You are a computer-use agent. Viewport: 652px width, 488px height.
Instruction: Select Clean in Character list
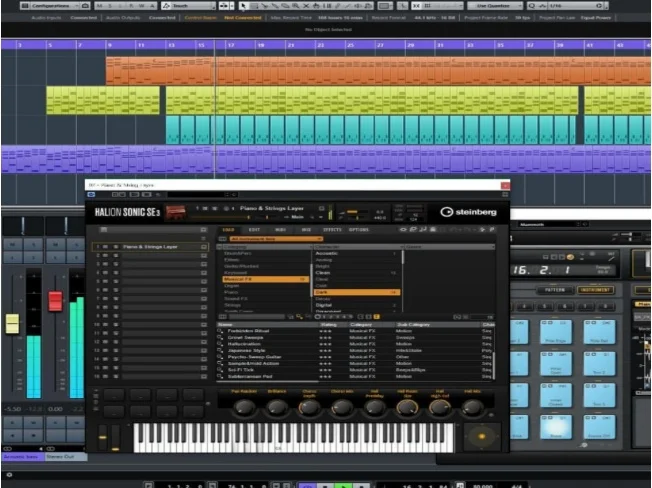357,273
